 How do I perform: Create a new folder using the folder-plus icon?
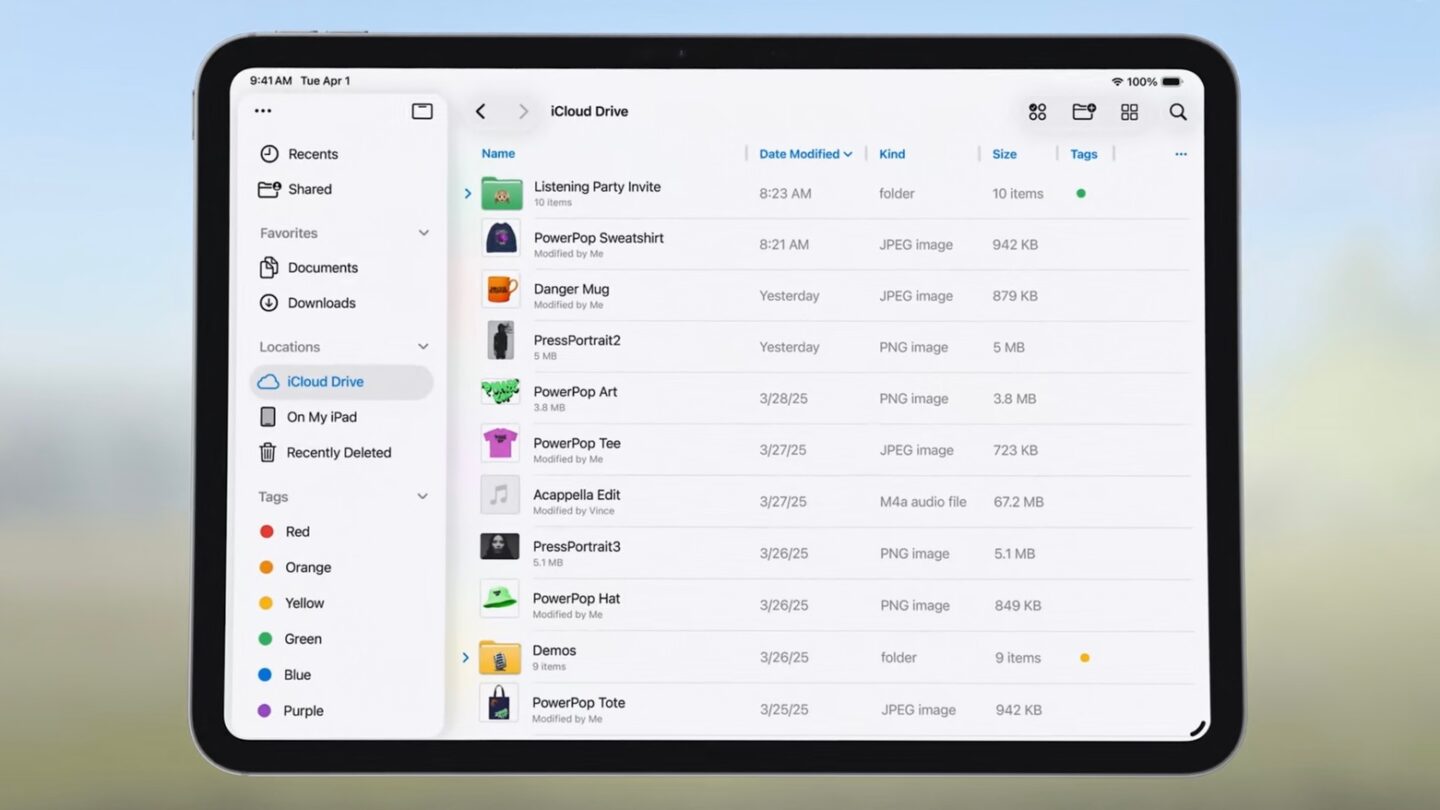[1084, 112]
